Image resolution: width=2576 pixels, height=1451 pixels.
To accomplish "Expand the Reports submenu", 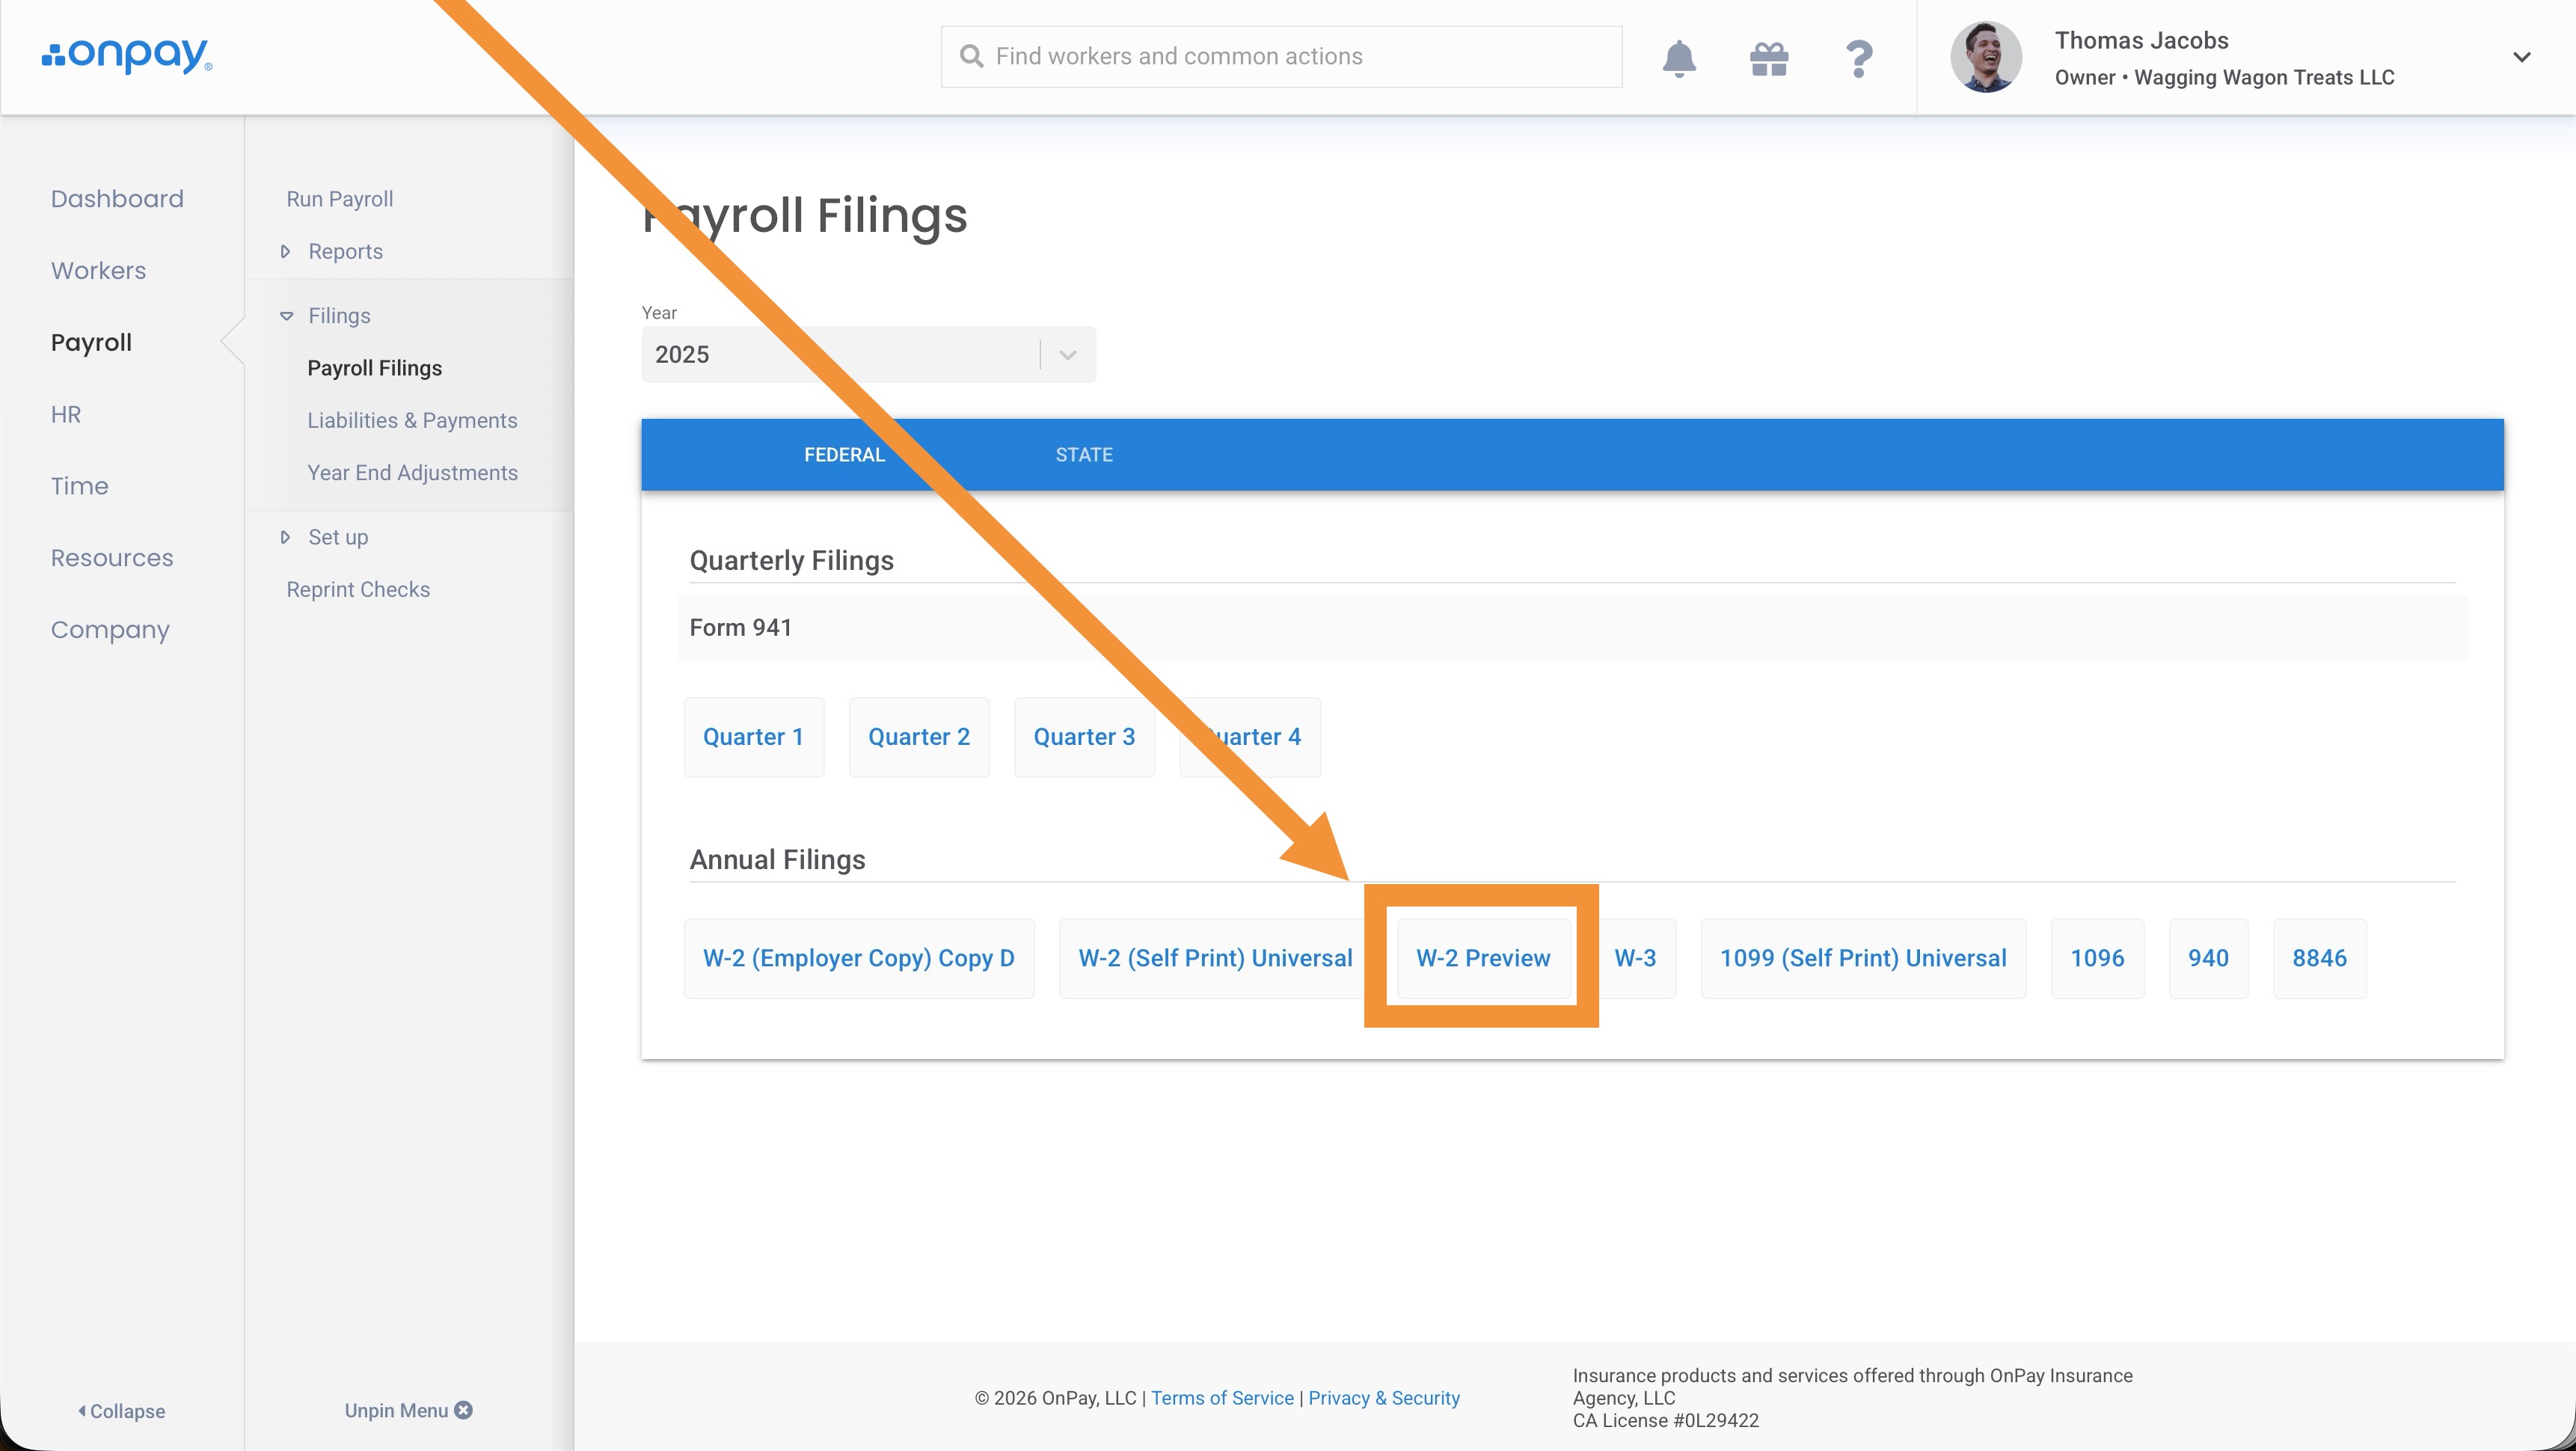I will (286, 251).
